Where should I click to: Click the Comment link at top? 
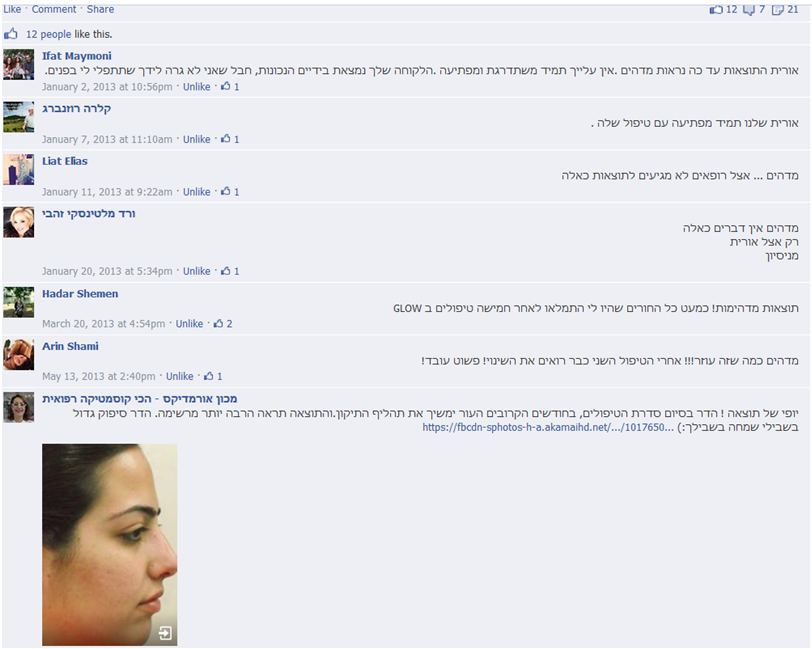(x=54, y=9)
